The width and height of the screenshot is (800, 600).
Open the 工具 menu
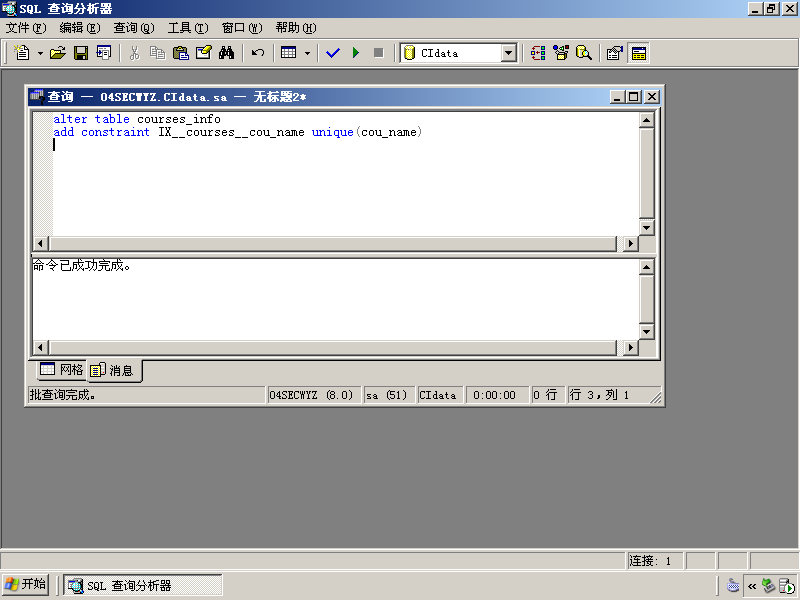[x=188, y=28]
